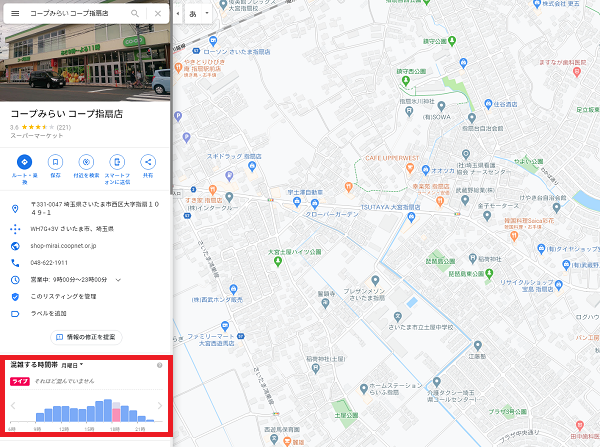The height and width of the screenshot is (447, 601).
Task: Open the hamburger menu in search box
Action: [x=15, y=13]
